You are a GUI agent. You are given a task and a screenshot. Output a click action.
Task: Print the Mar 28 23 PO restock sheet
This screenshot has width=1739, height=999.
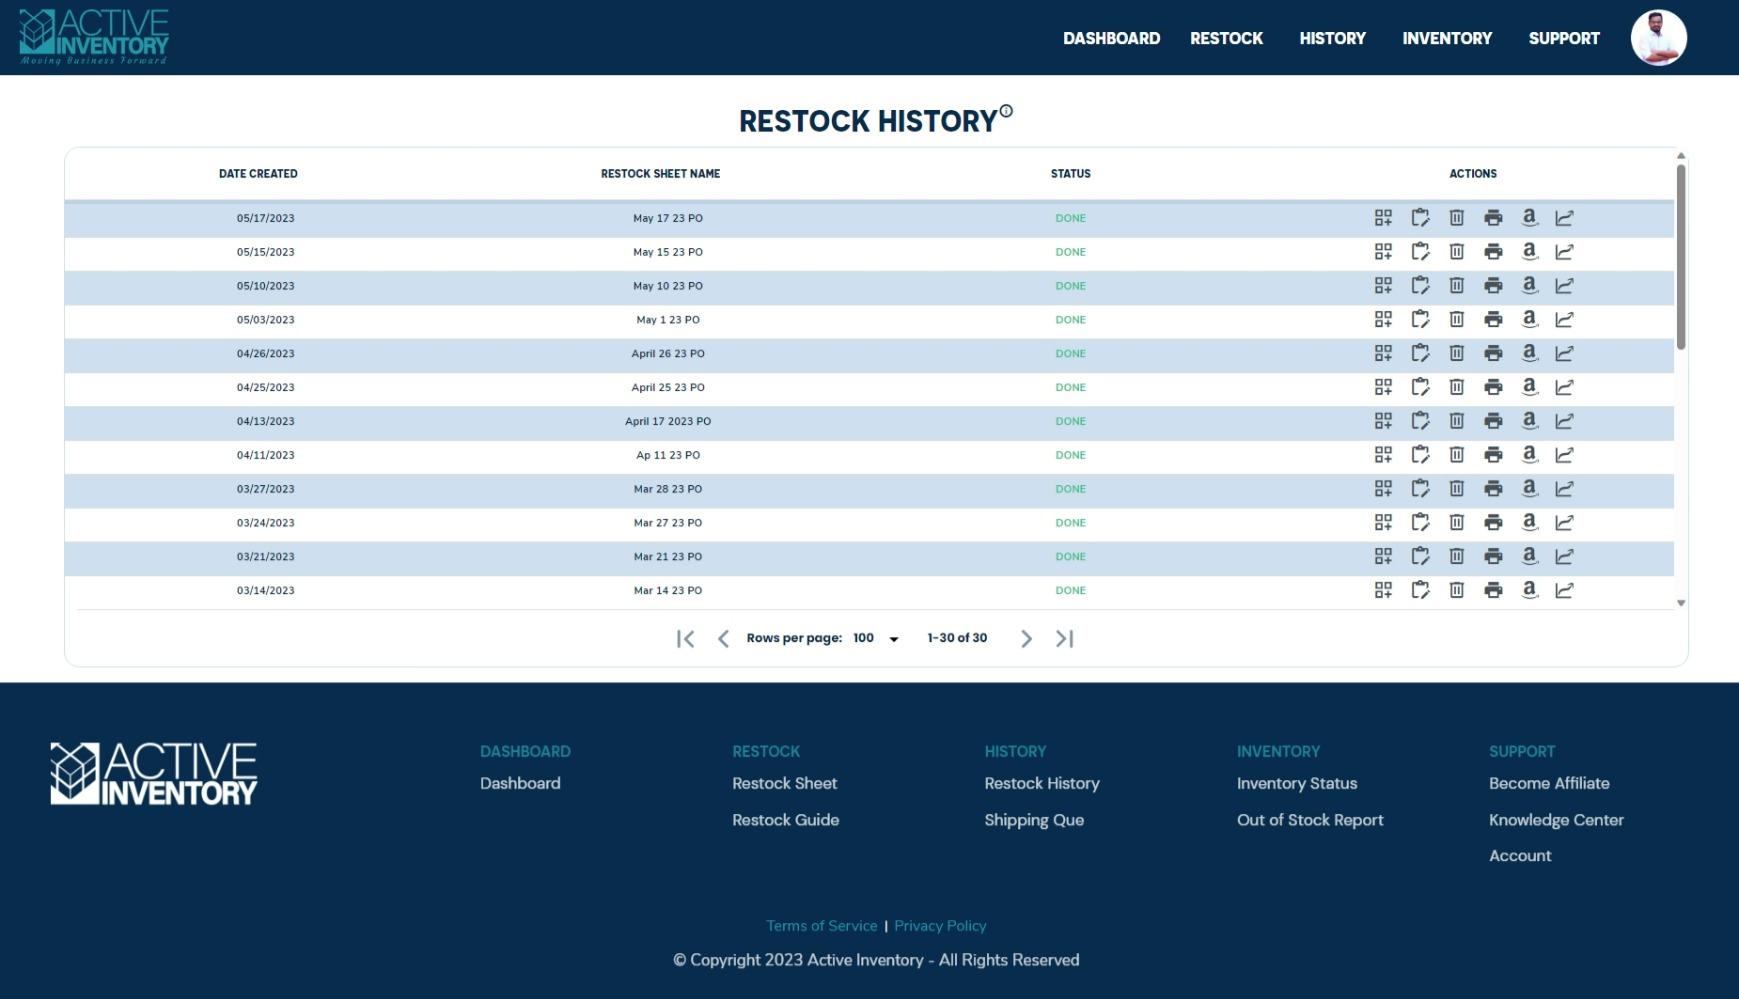click(x=1493, y=489)
